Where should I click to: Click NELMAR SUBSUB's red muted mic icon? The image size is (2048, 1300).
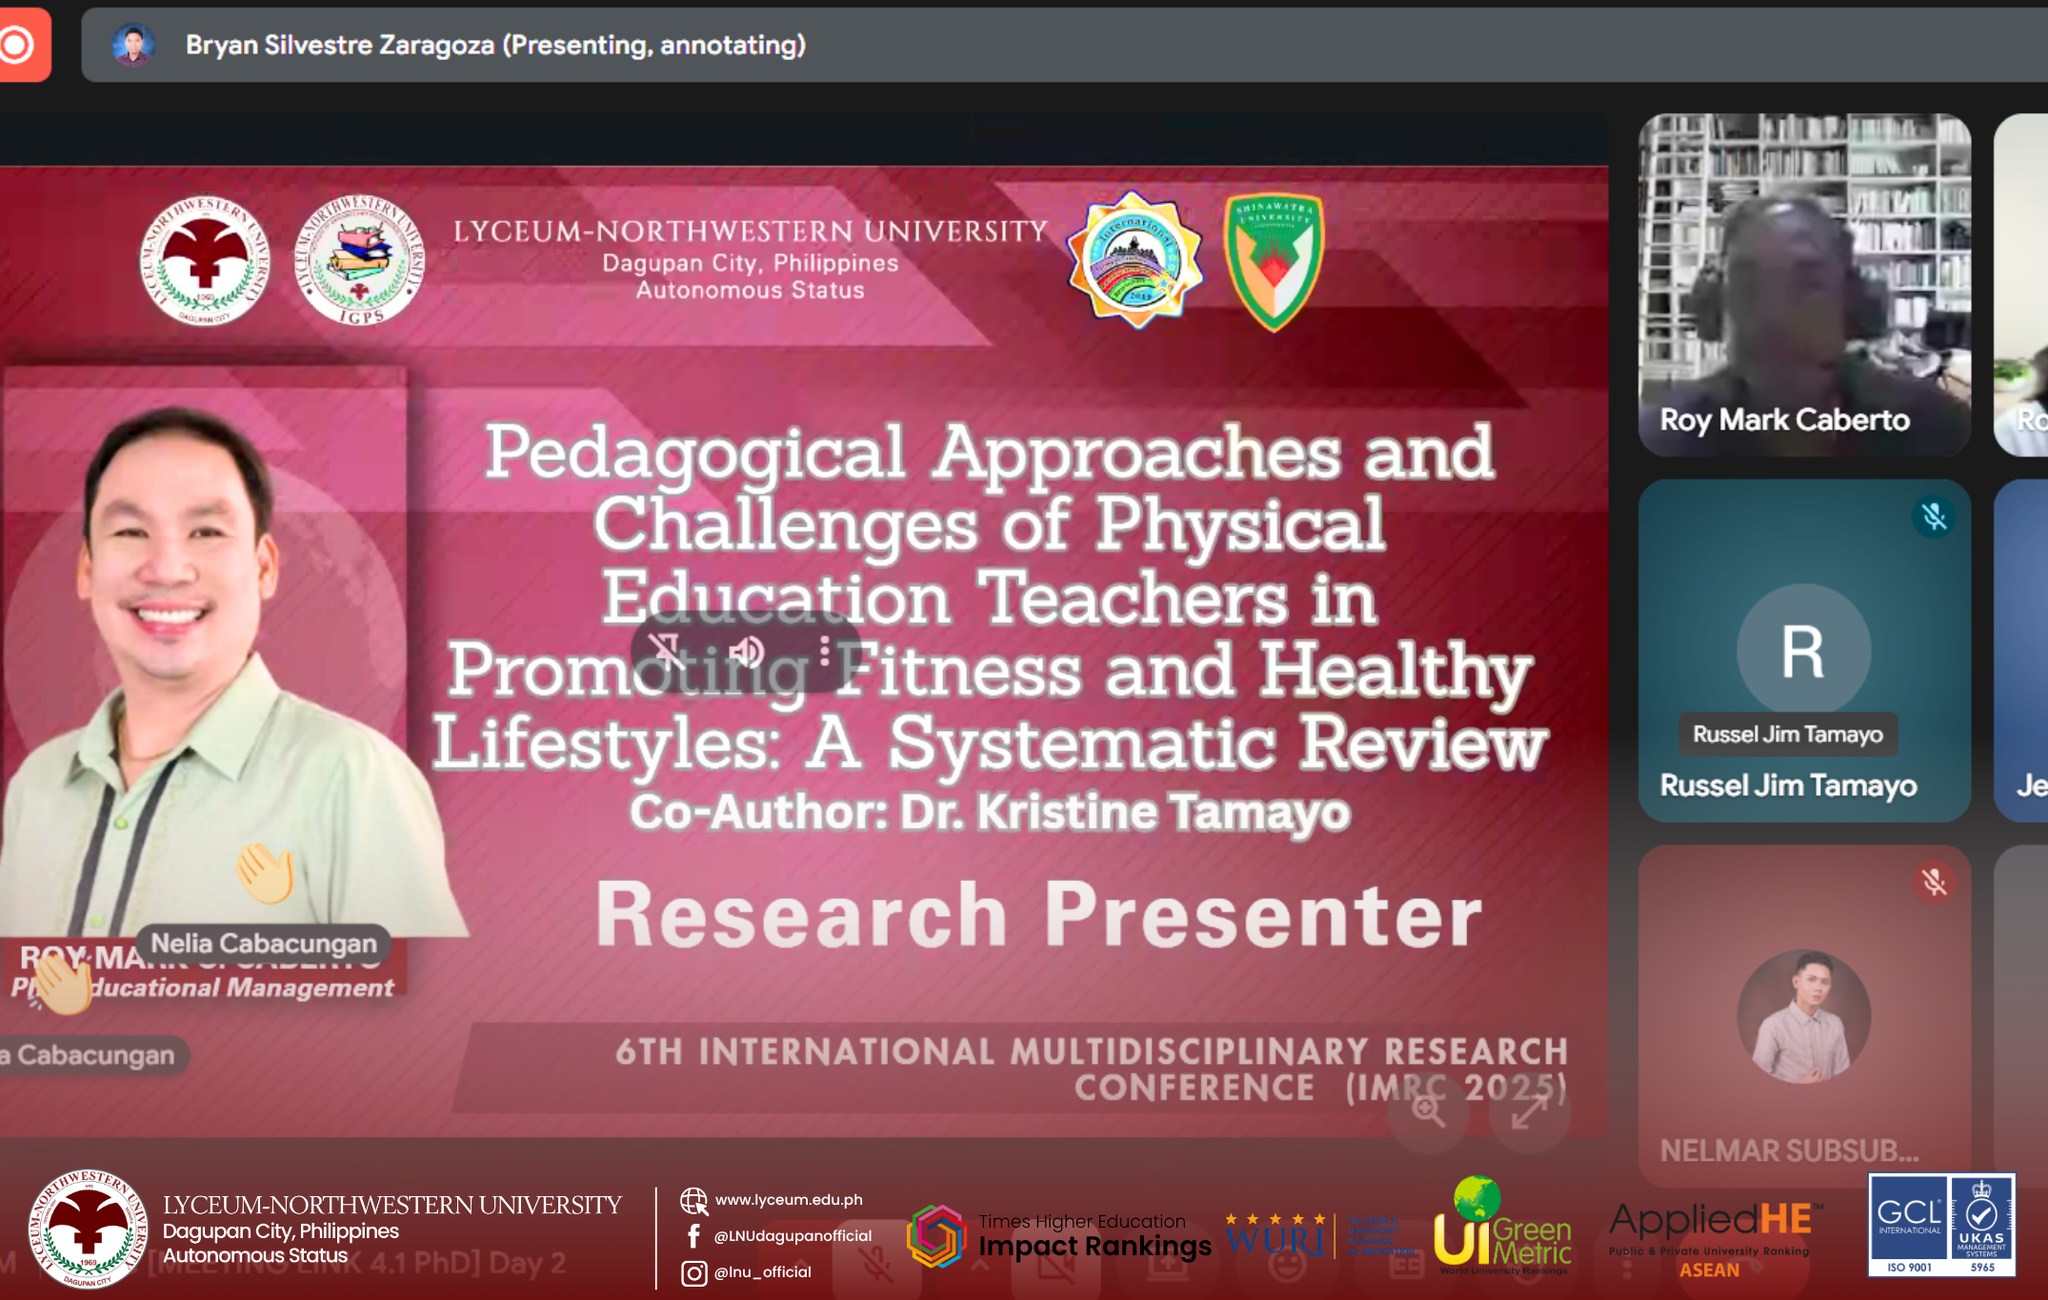click(1934, 882)
